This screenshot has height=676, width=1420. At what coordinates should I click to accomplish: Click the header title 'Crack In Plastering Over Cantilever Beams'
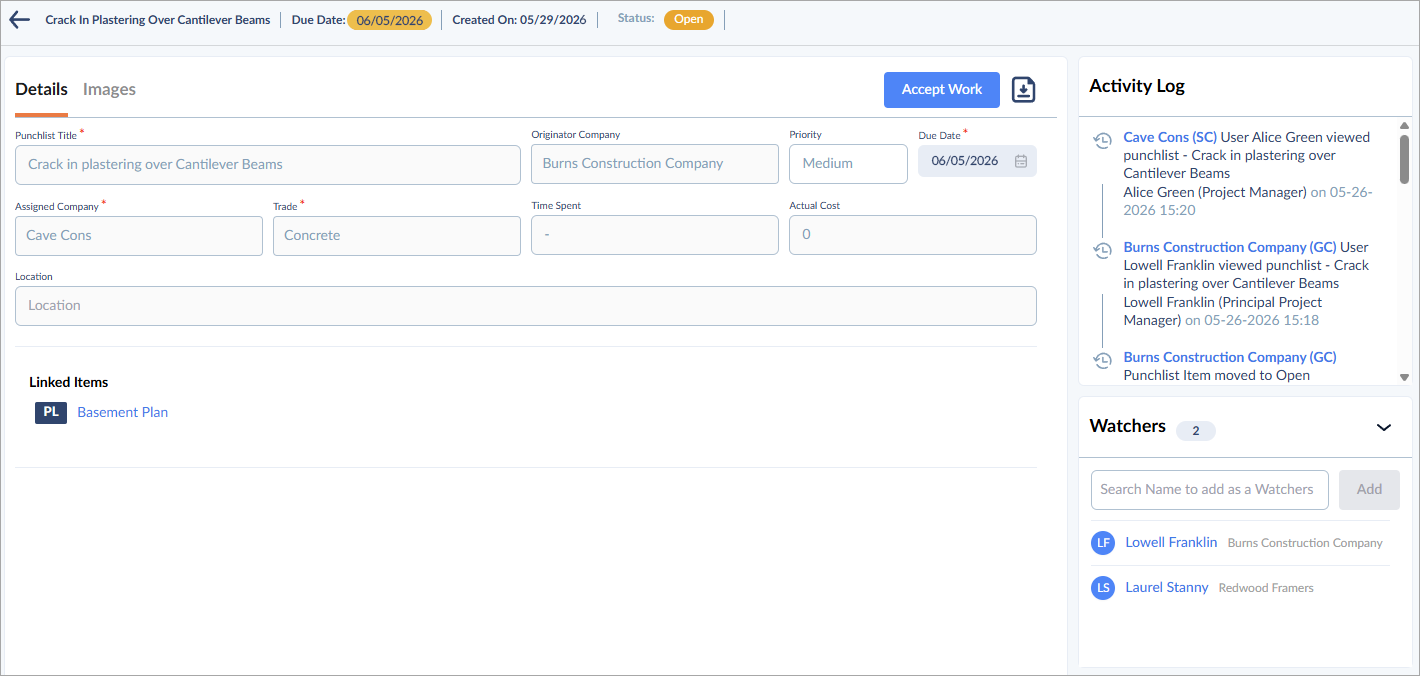pyautogui.click(x=158, y=20)
